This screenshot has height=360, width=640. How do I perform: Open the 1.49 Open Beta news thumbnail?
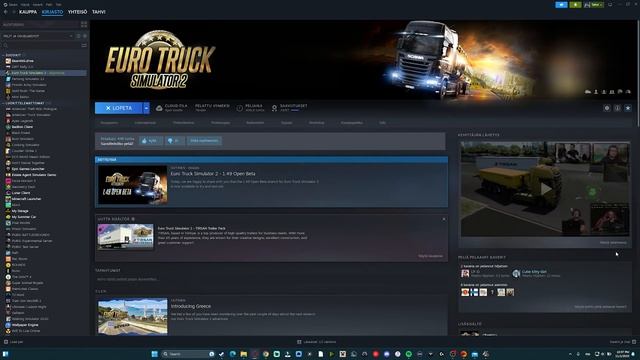(x=133, y=185)
